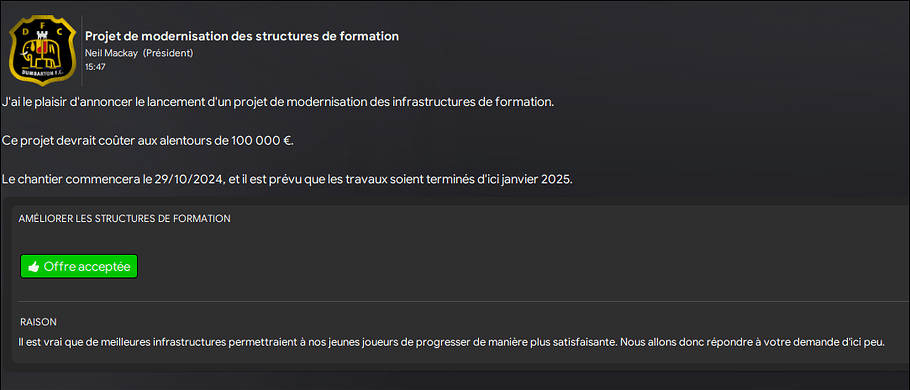Click the dark request panel's empty area beside the button
Screen dimensions: 910x390
tap(522, 266)
